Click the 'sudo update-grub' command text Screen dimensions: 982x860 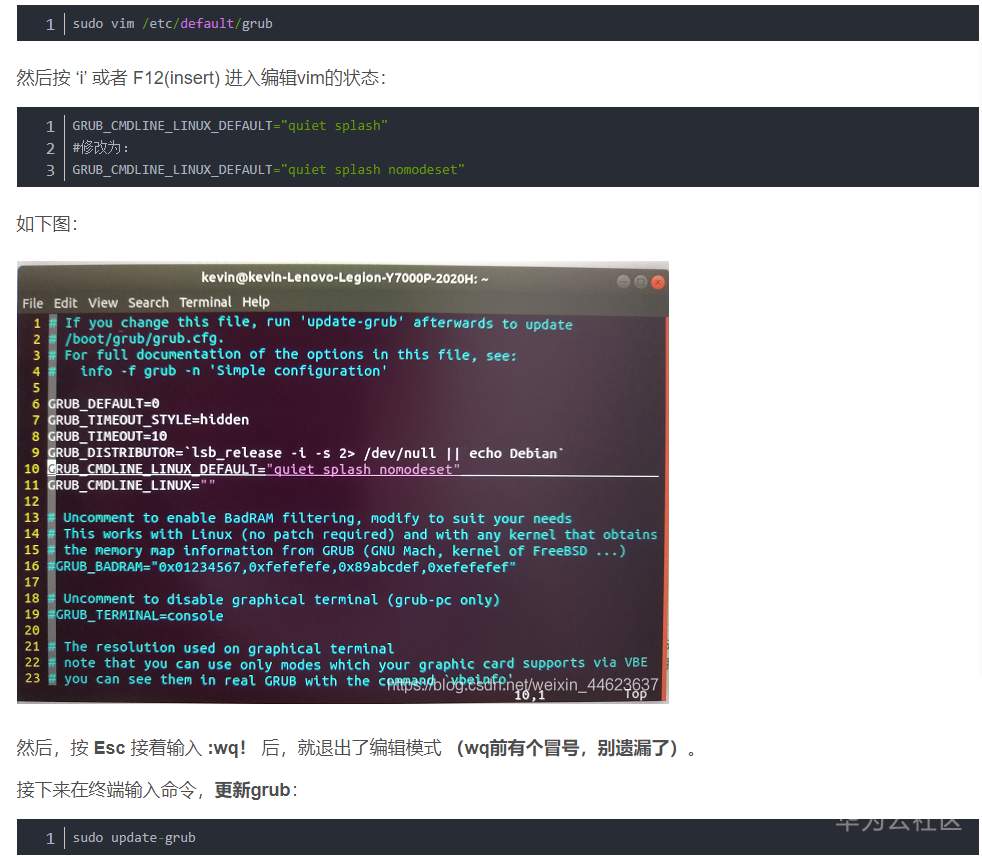tap(134, 837)
